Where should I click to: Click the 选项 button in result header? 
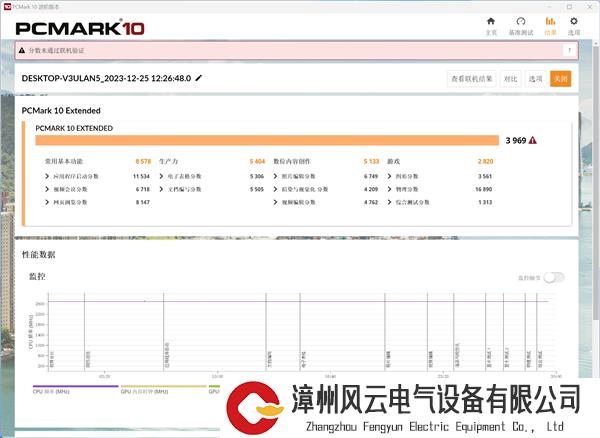[535, 79]
